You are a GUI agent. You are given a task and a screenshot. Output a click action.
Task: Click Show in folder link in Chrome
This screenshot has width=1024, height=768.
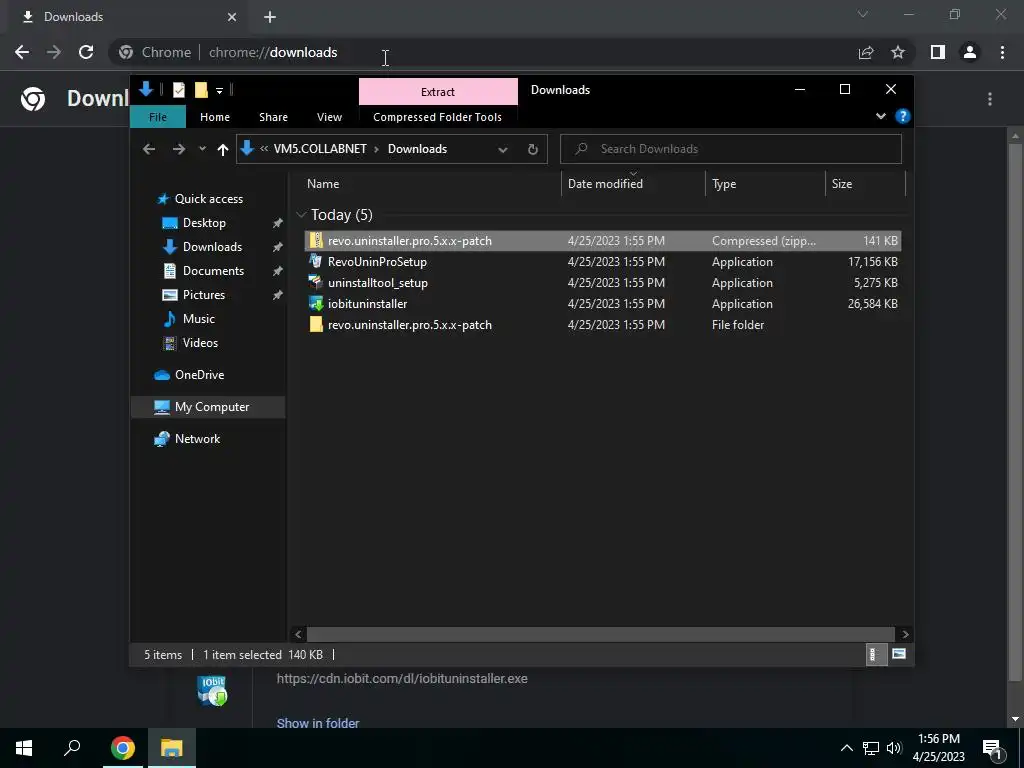(x=317, y=724)
